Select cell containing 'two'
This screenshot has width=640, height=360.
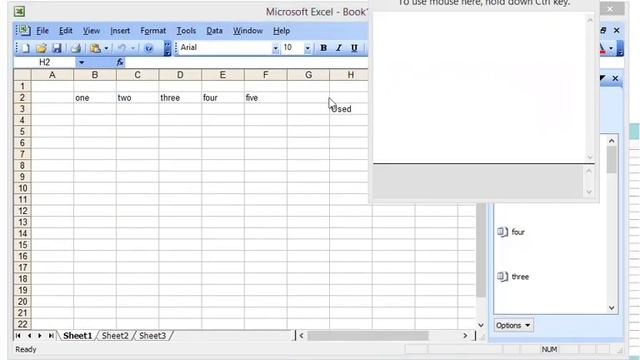point(138,98)
